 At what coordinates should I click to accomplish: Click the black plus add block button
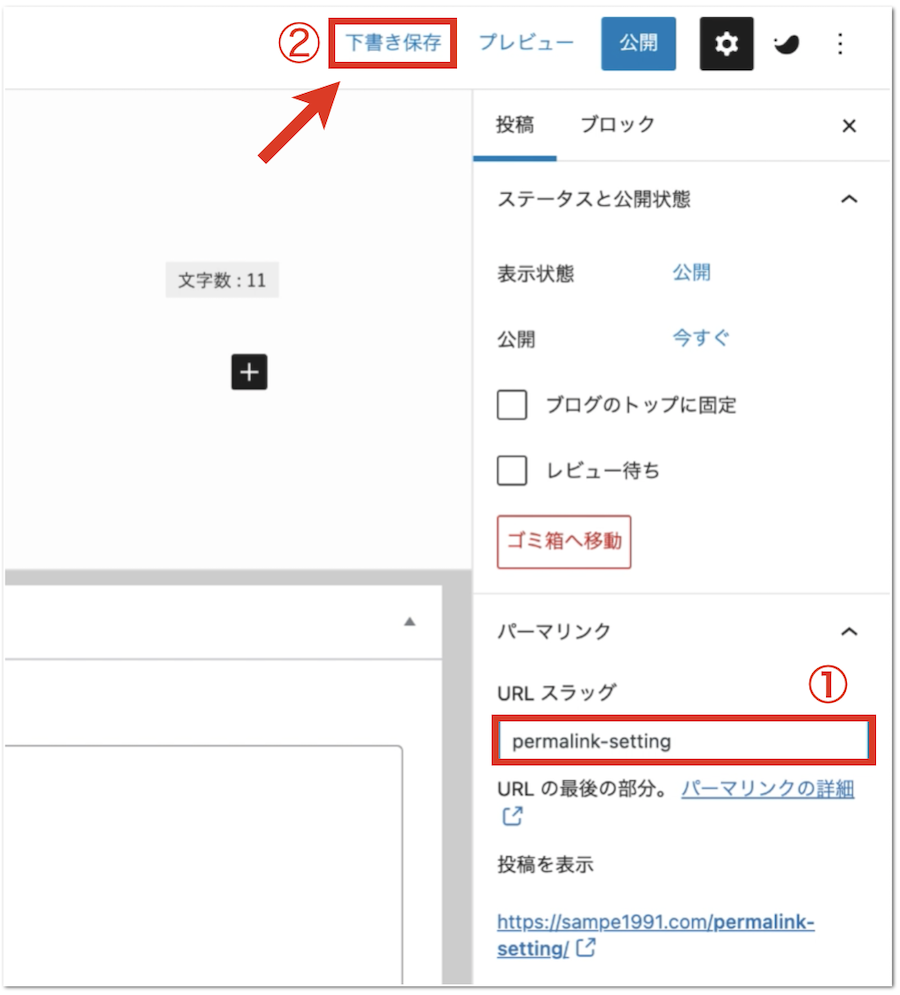[x=250, y=373]
